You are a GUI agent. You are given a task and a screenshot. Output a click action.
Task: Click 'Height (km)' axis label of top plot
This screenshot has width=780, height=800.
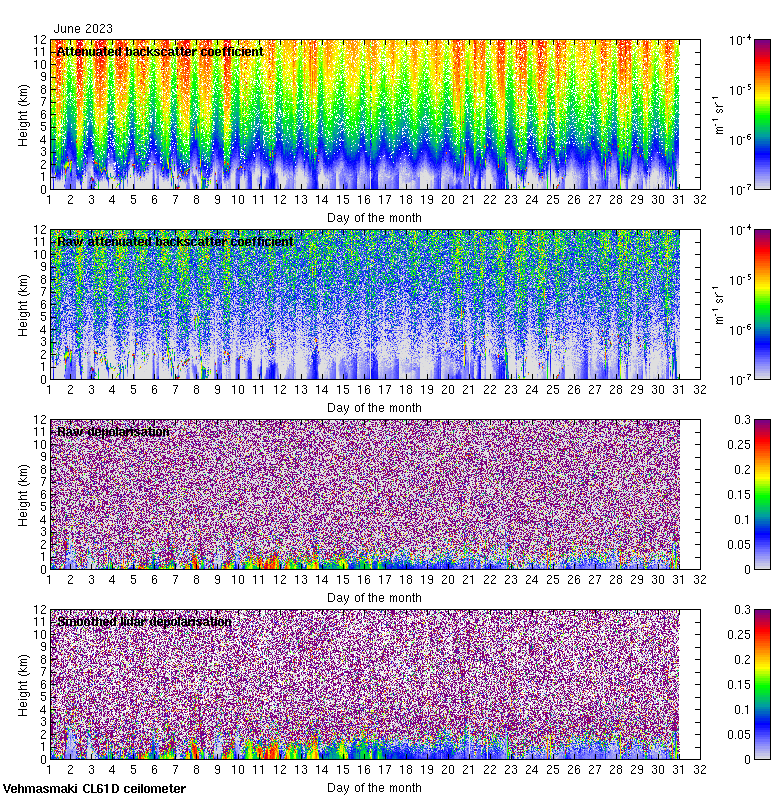23,114
